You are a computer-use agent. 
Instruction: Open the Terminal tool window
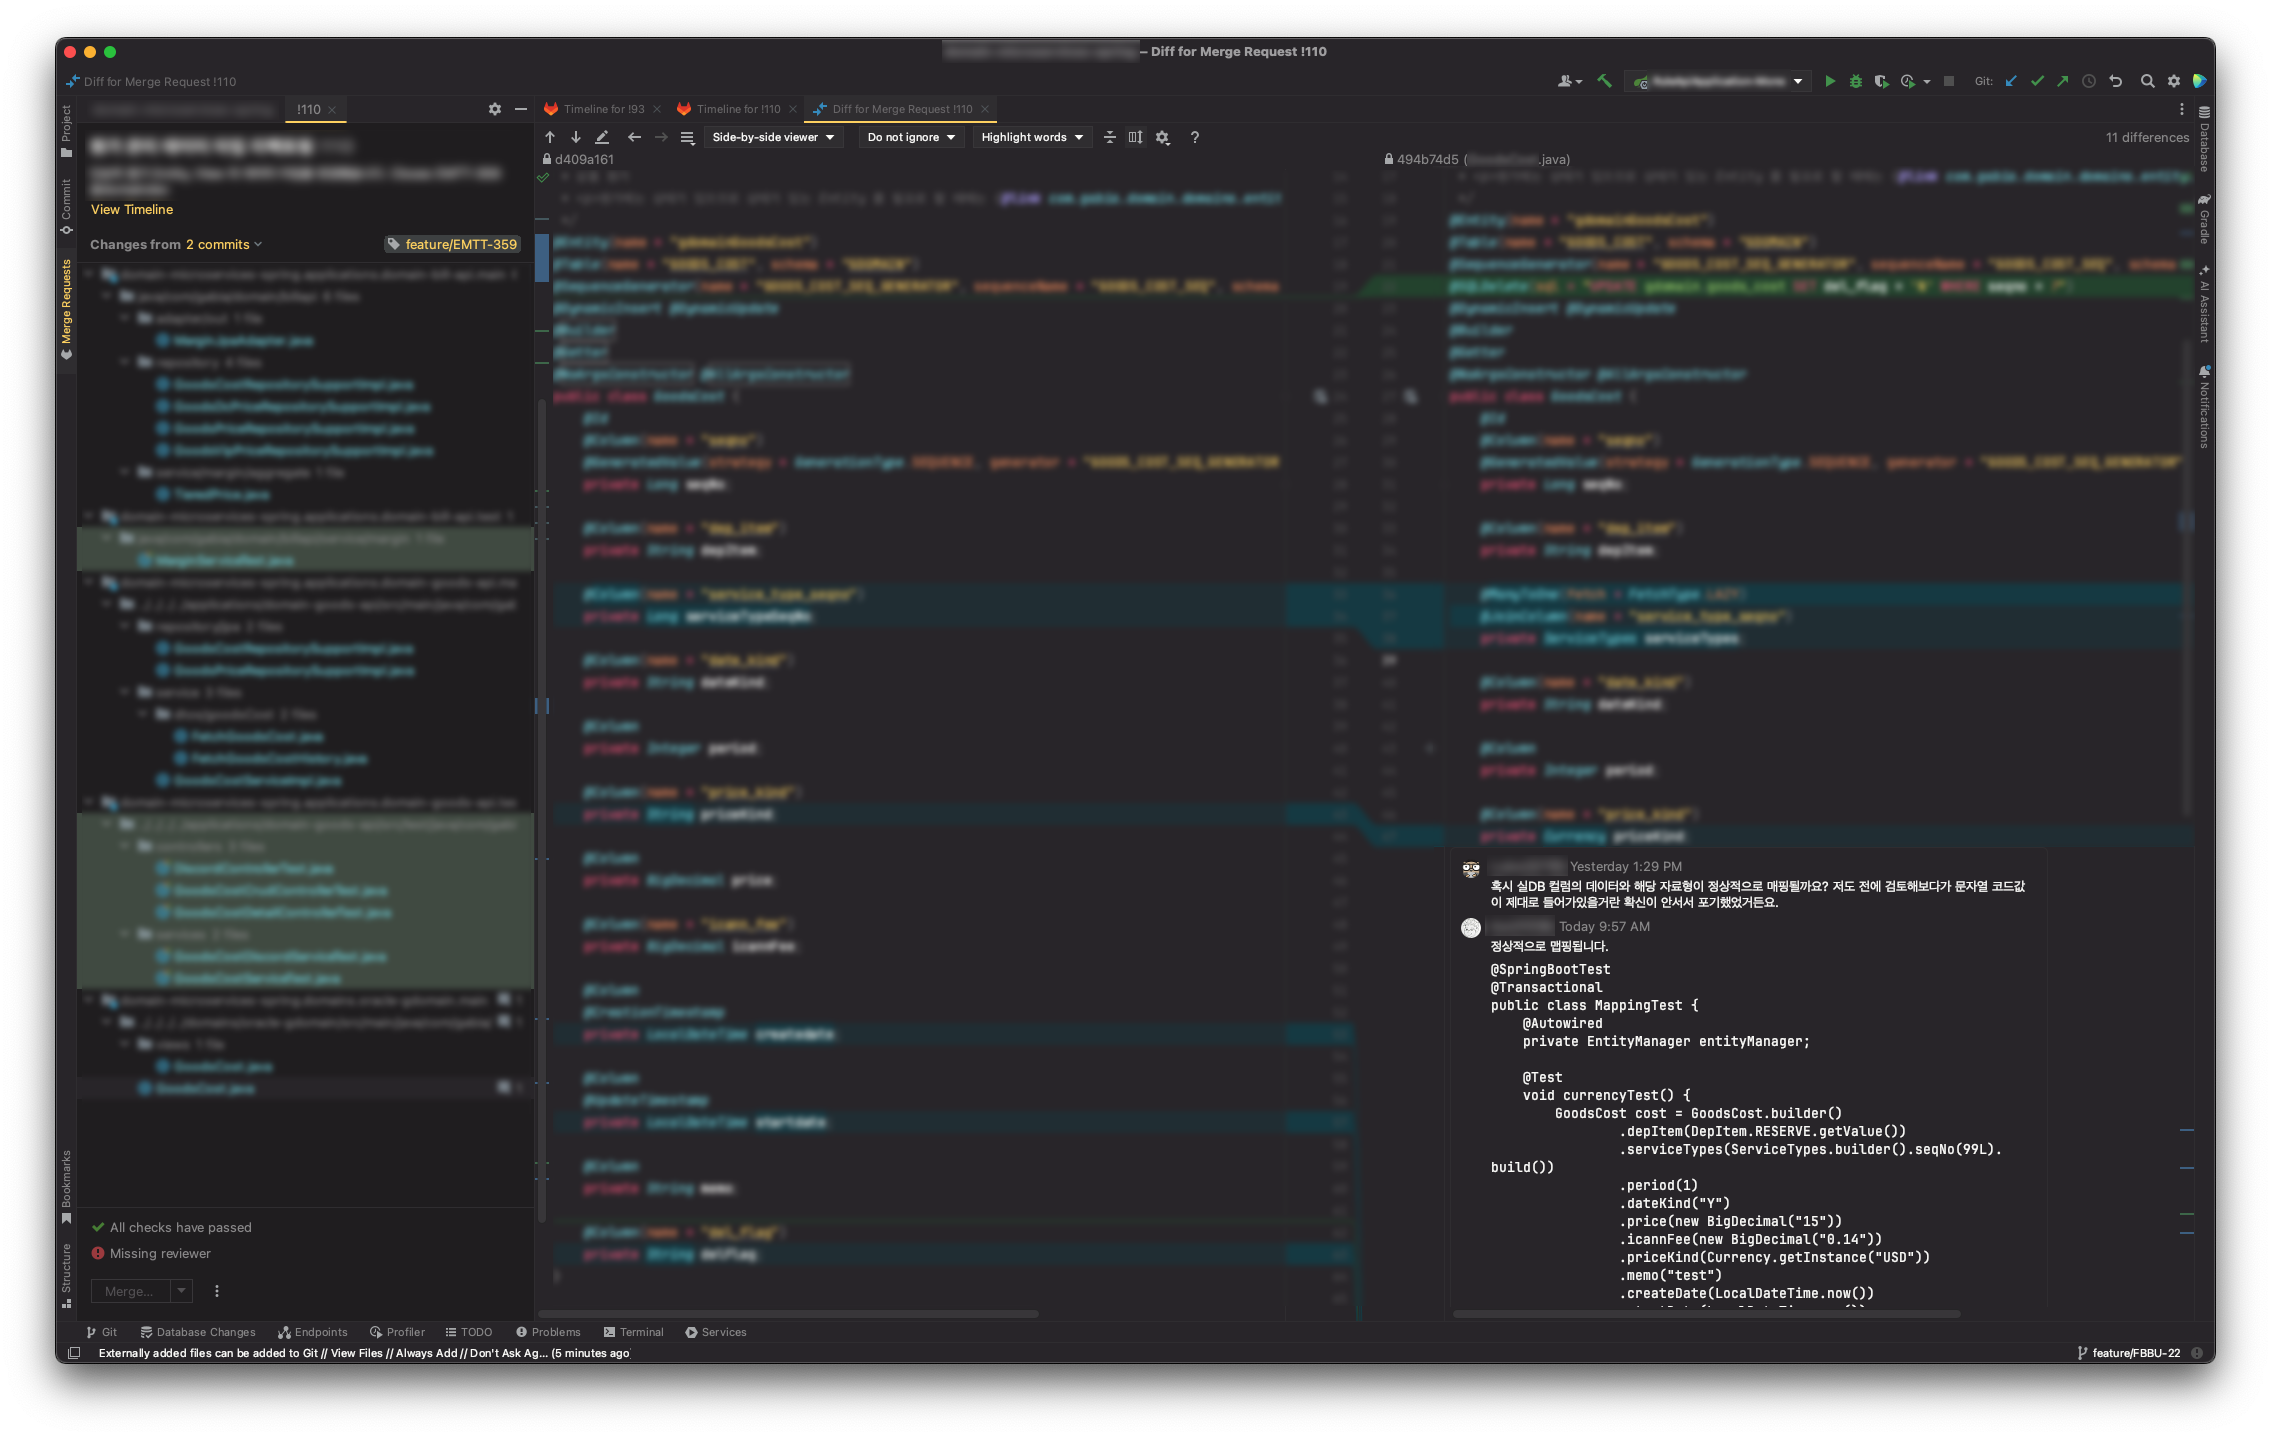[x=633, y=1332]
